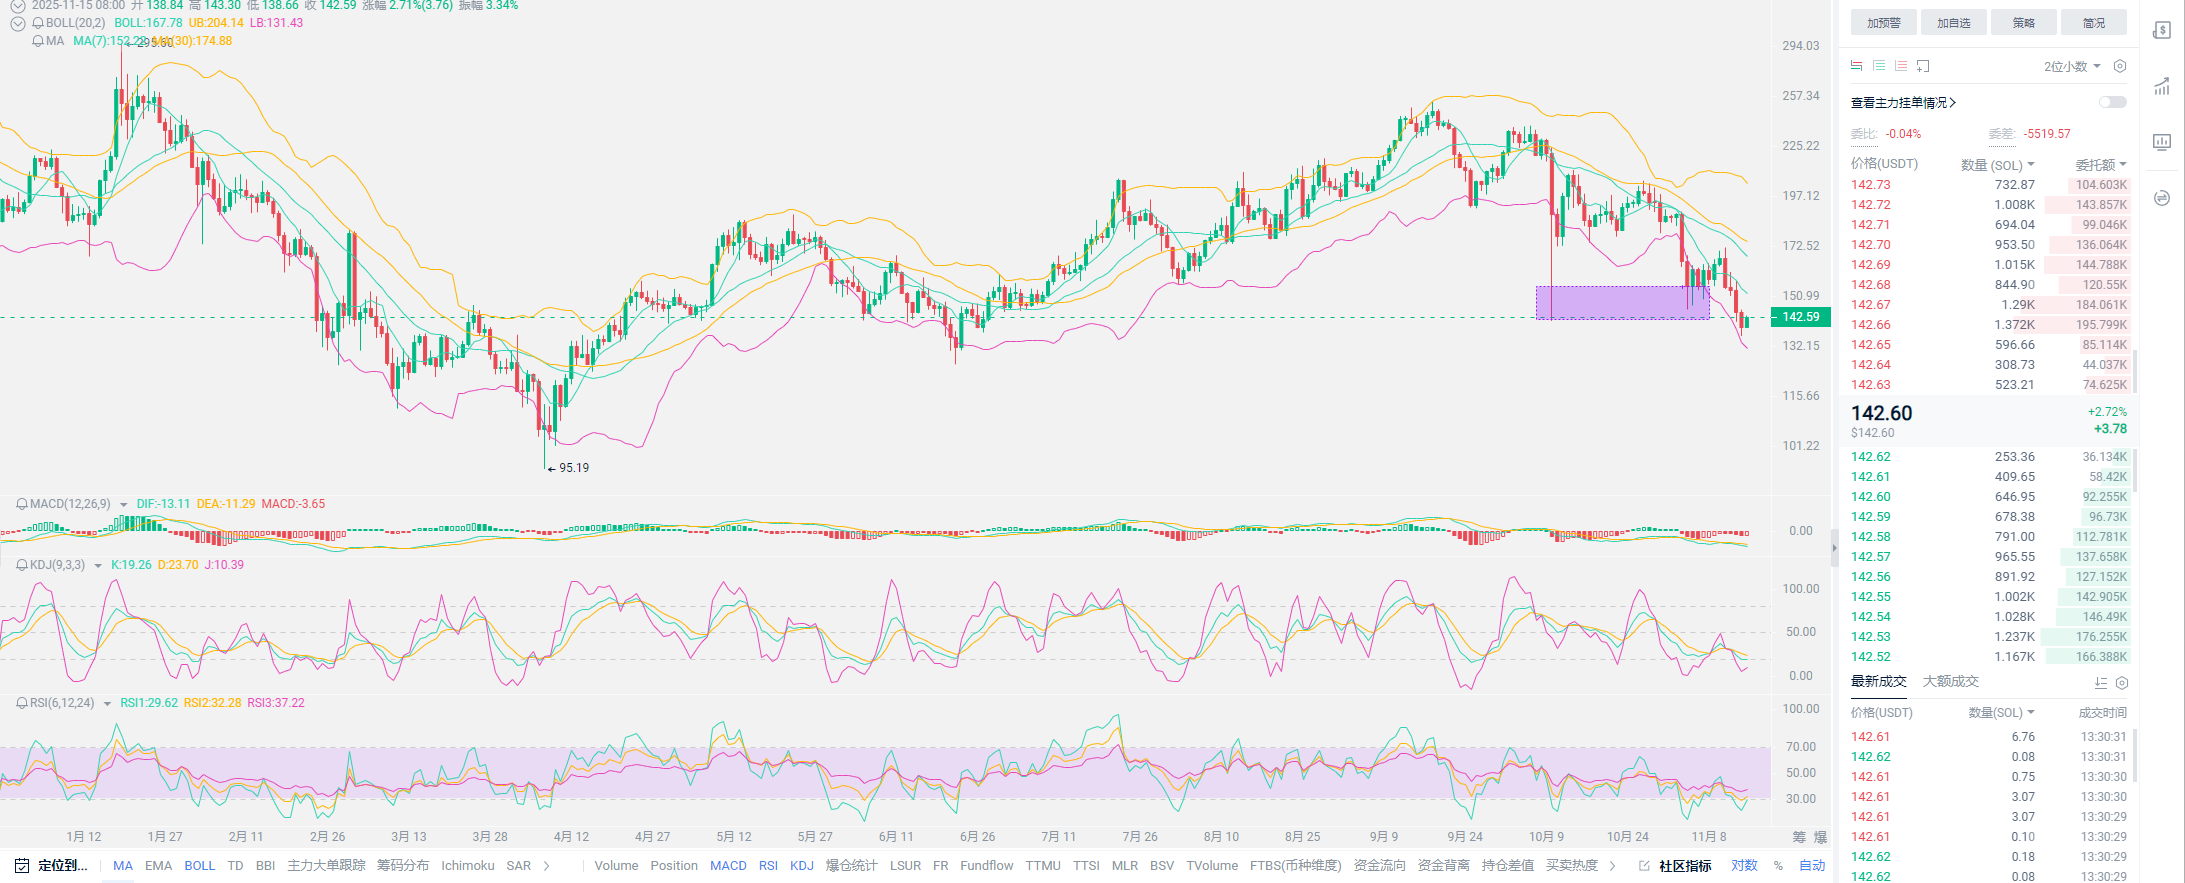Click the purple highlighted rectangle on chart

[x=1622, y=302]
